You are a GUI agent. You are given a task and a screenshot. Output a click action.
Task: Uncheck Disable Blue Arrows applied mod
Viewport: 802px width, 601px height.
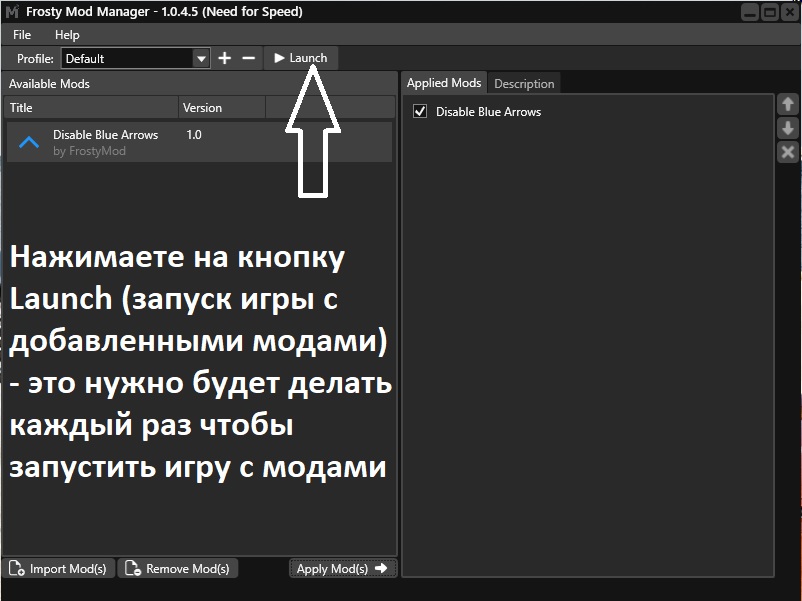(x=420, y=111)
